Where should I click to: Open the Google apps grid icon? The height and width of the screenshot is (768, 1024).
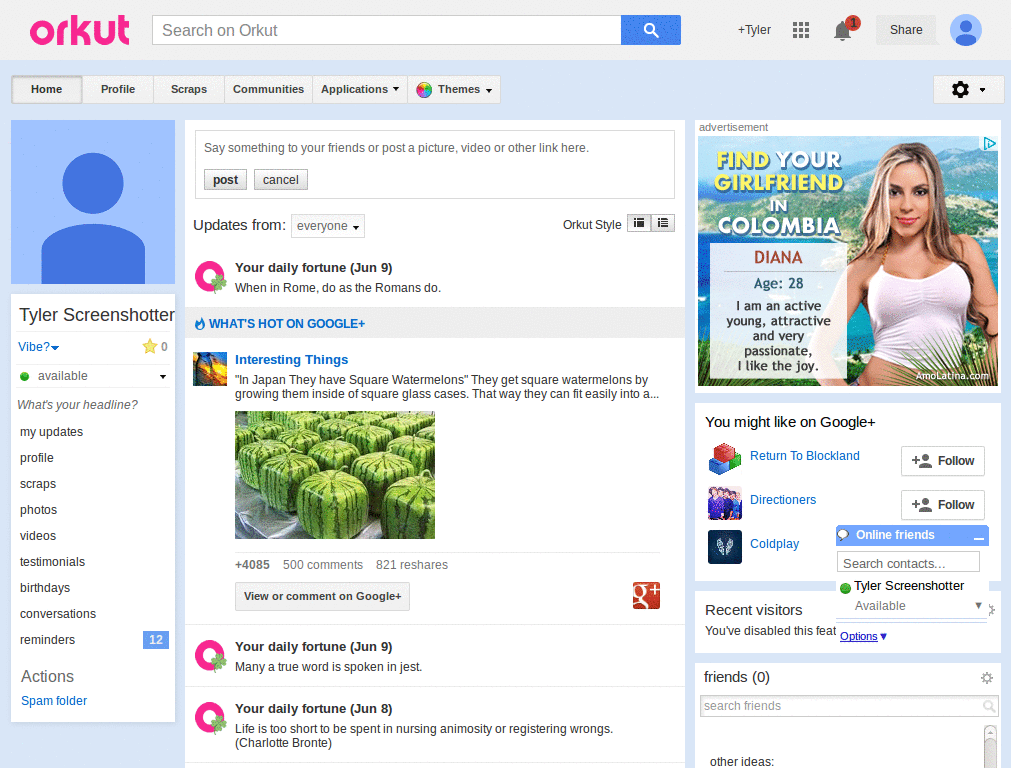pos(801,30)
